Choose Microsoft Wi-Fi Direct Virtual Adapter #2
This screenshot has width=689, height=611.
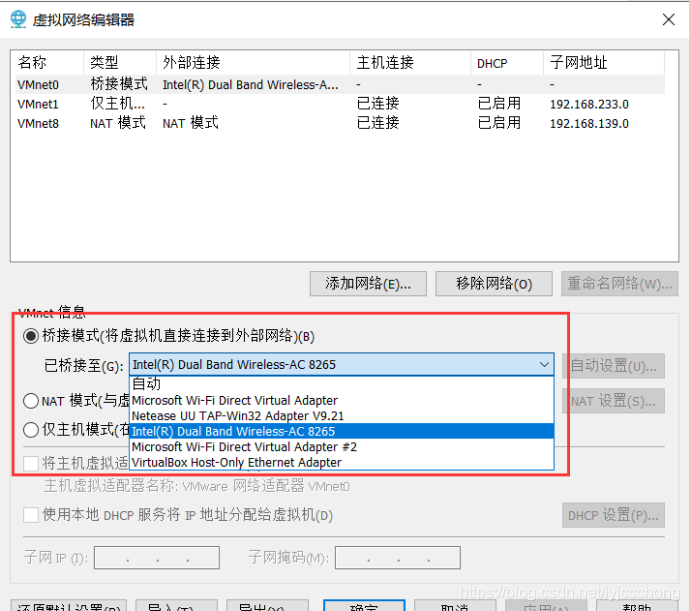[x=342, y=447]
